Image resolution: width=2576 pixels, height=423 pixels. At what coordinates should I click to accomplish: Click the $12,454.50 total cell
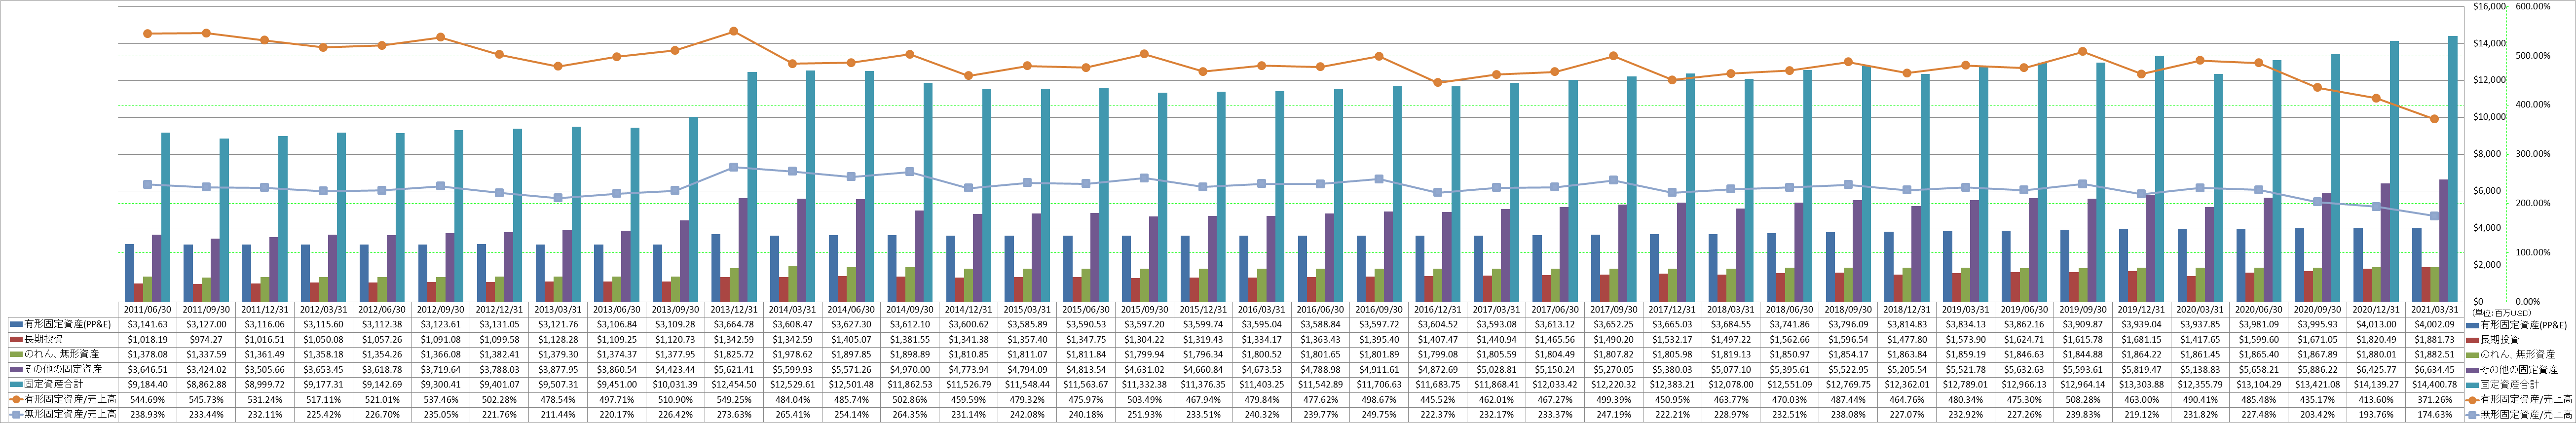pyautogui.click(x=734, y=385)
